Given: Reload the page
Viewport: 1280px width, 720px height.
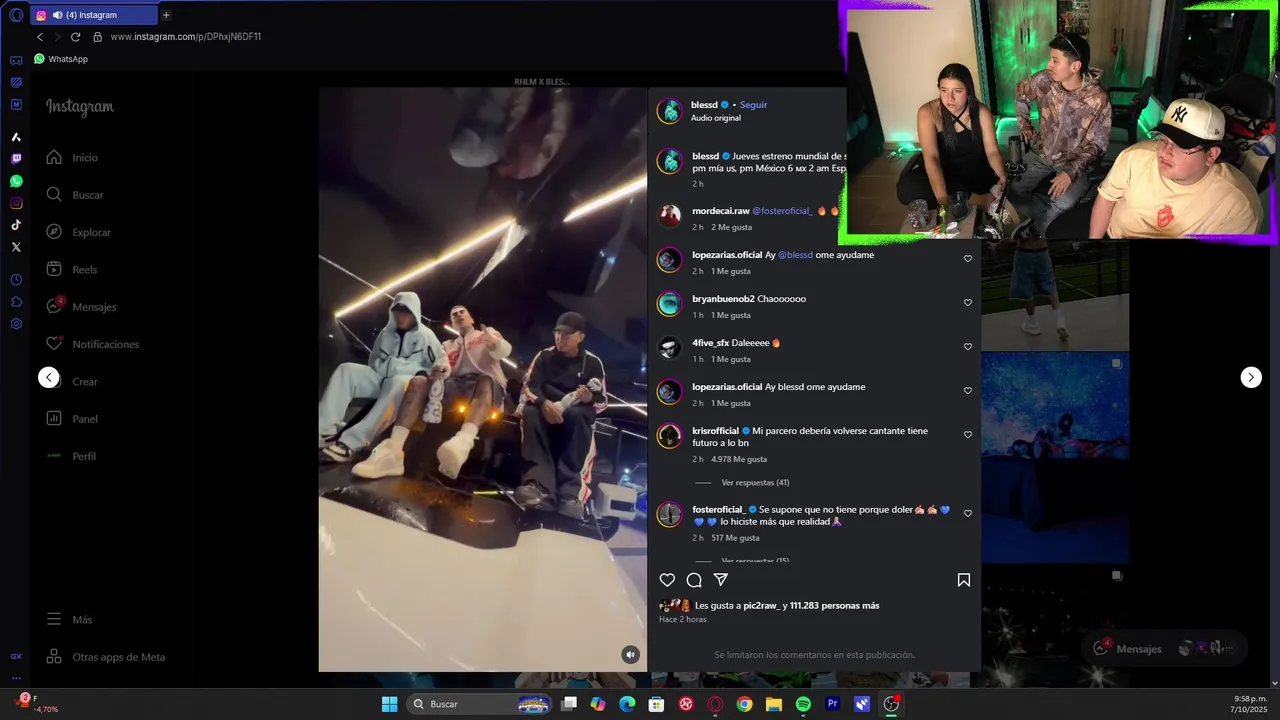Looking at the screenshot, I should pos(75,37).
